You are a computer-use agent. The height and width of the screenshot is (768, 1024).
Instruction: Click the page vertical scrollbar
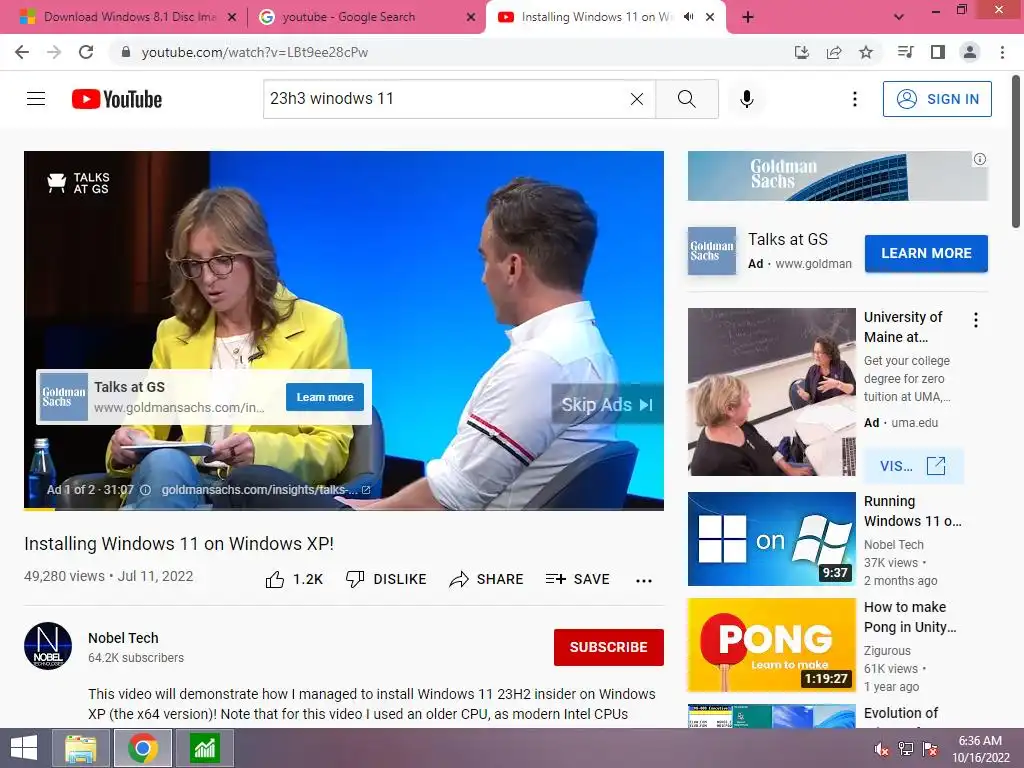[1016, 152]
